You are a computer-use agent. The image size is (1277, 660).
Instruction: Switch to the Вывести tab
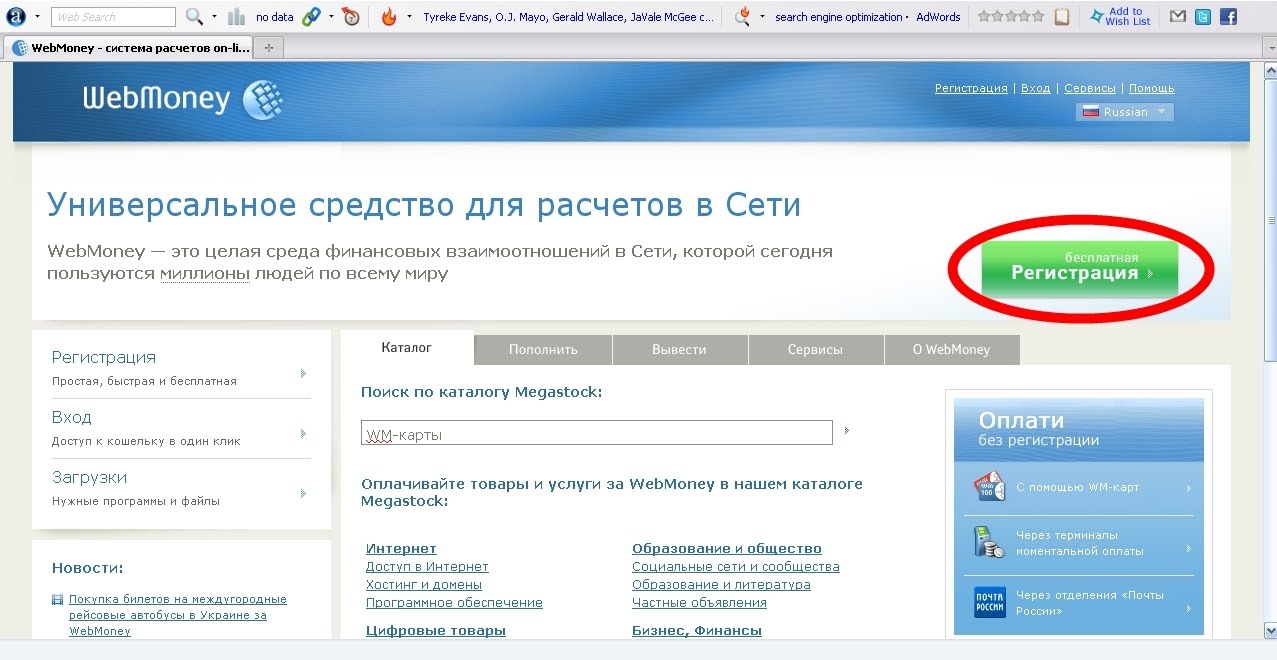point(679,350)
